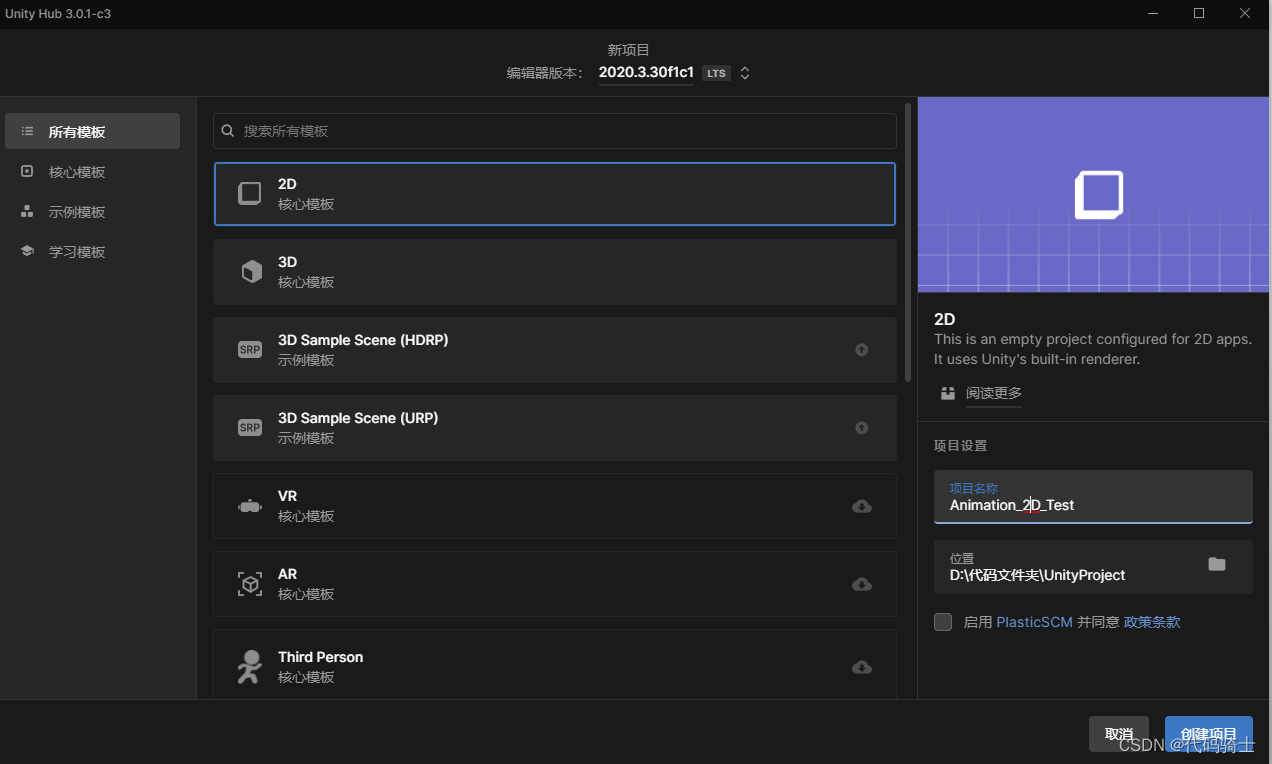This screenshot has height=764, width=1272.
Task: Open the PlasticSCM link
Action: coord(1035,622)
